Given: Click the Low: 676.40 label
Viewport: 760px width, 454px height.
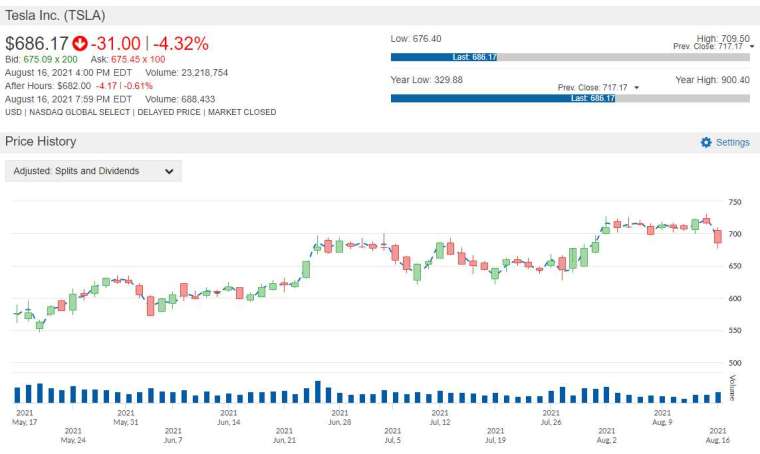Looking at the screenshot, I should click(416, 39).
